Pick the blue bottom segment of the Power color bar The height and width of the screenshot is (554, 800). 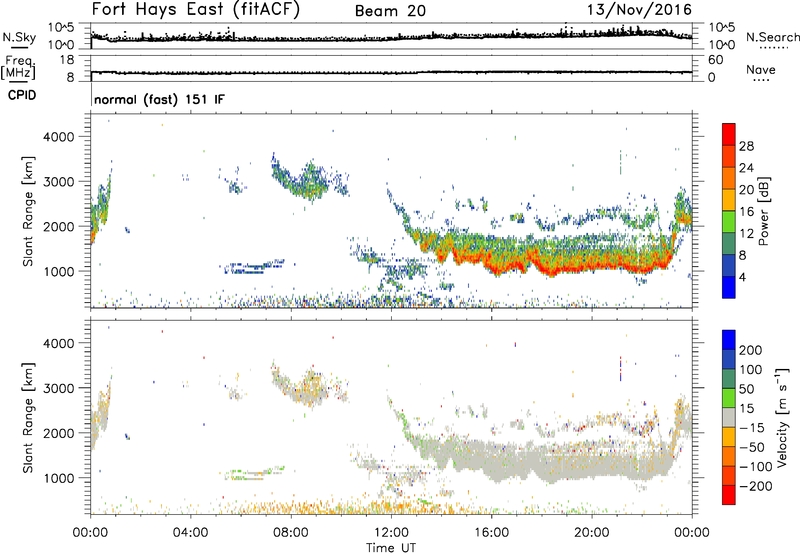(x=729, y=287)
